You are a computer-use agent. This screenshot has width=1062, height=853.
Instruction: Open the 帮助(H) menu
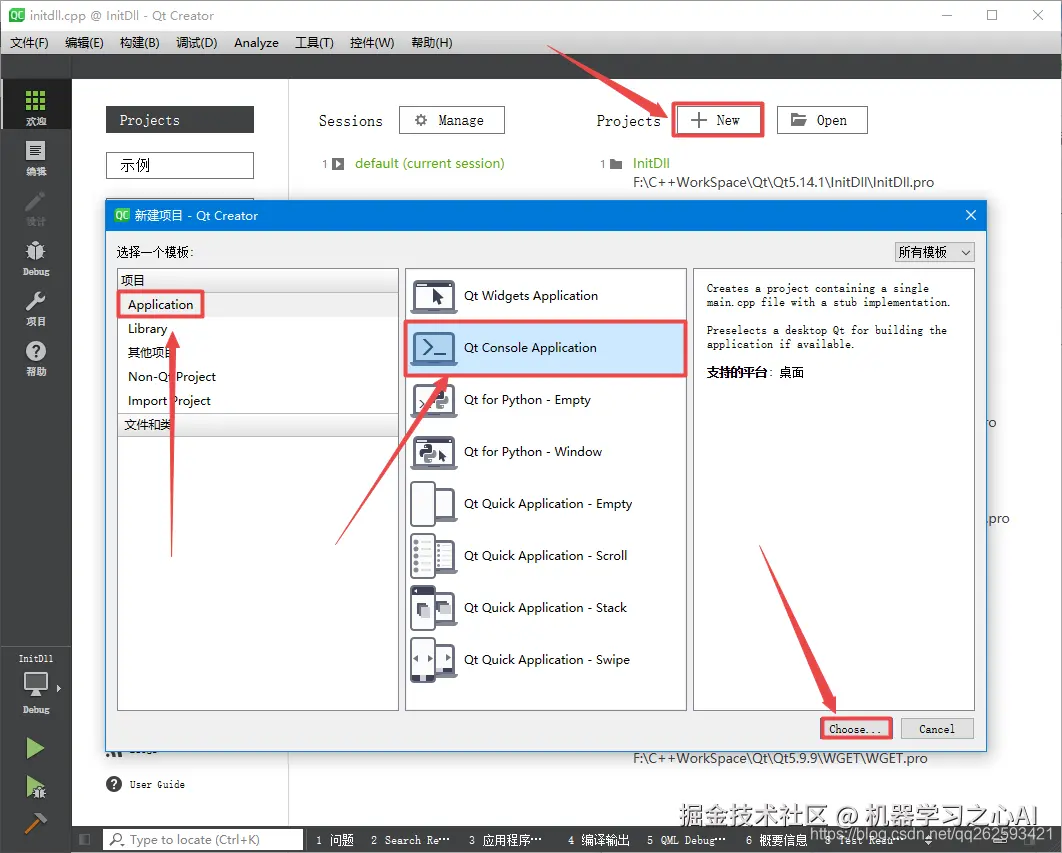[x=431, y=43]
